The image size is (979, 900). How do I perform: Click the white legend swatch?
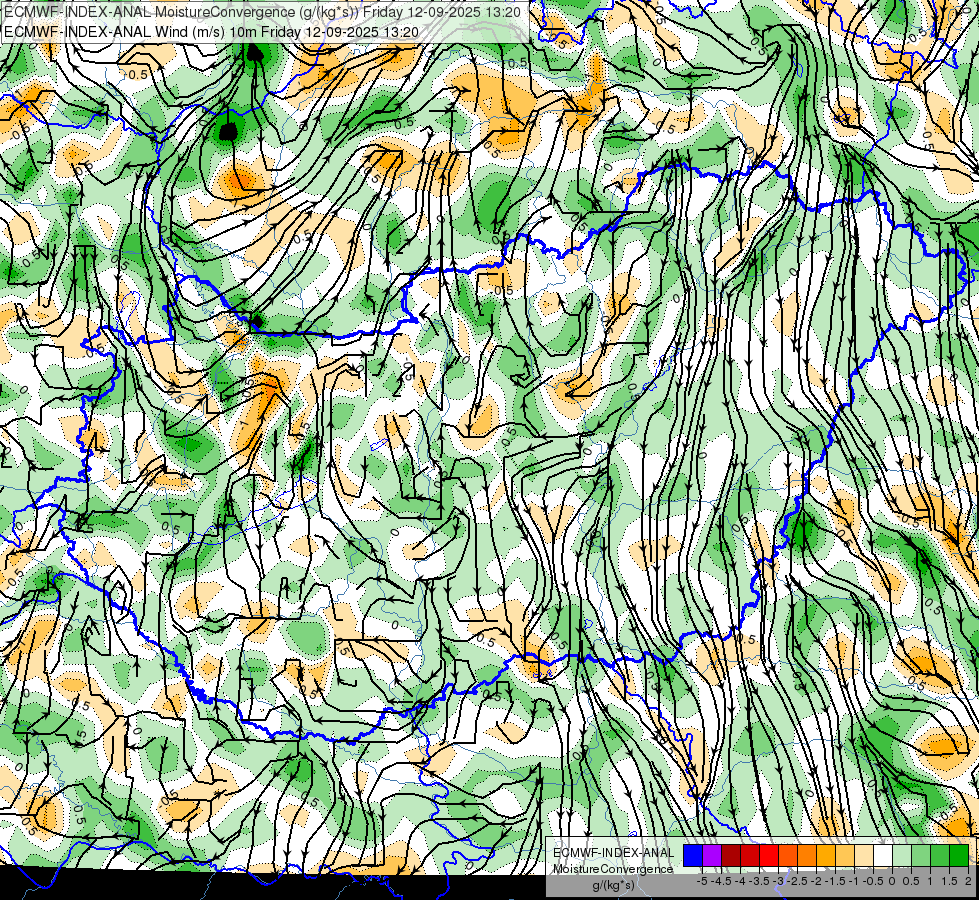pyautogui.click(x=883, y=855)
